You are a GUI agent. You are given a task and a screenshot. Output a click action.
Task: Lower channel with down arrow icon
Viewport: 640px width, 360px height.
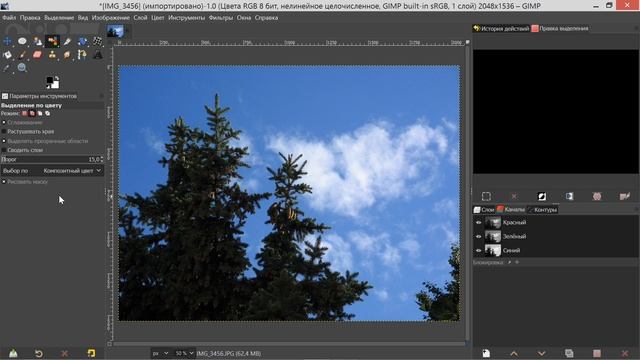(542, 353)
